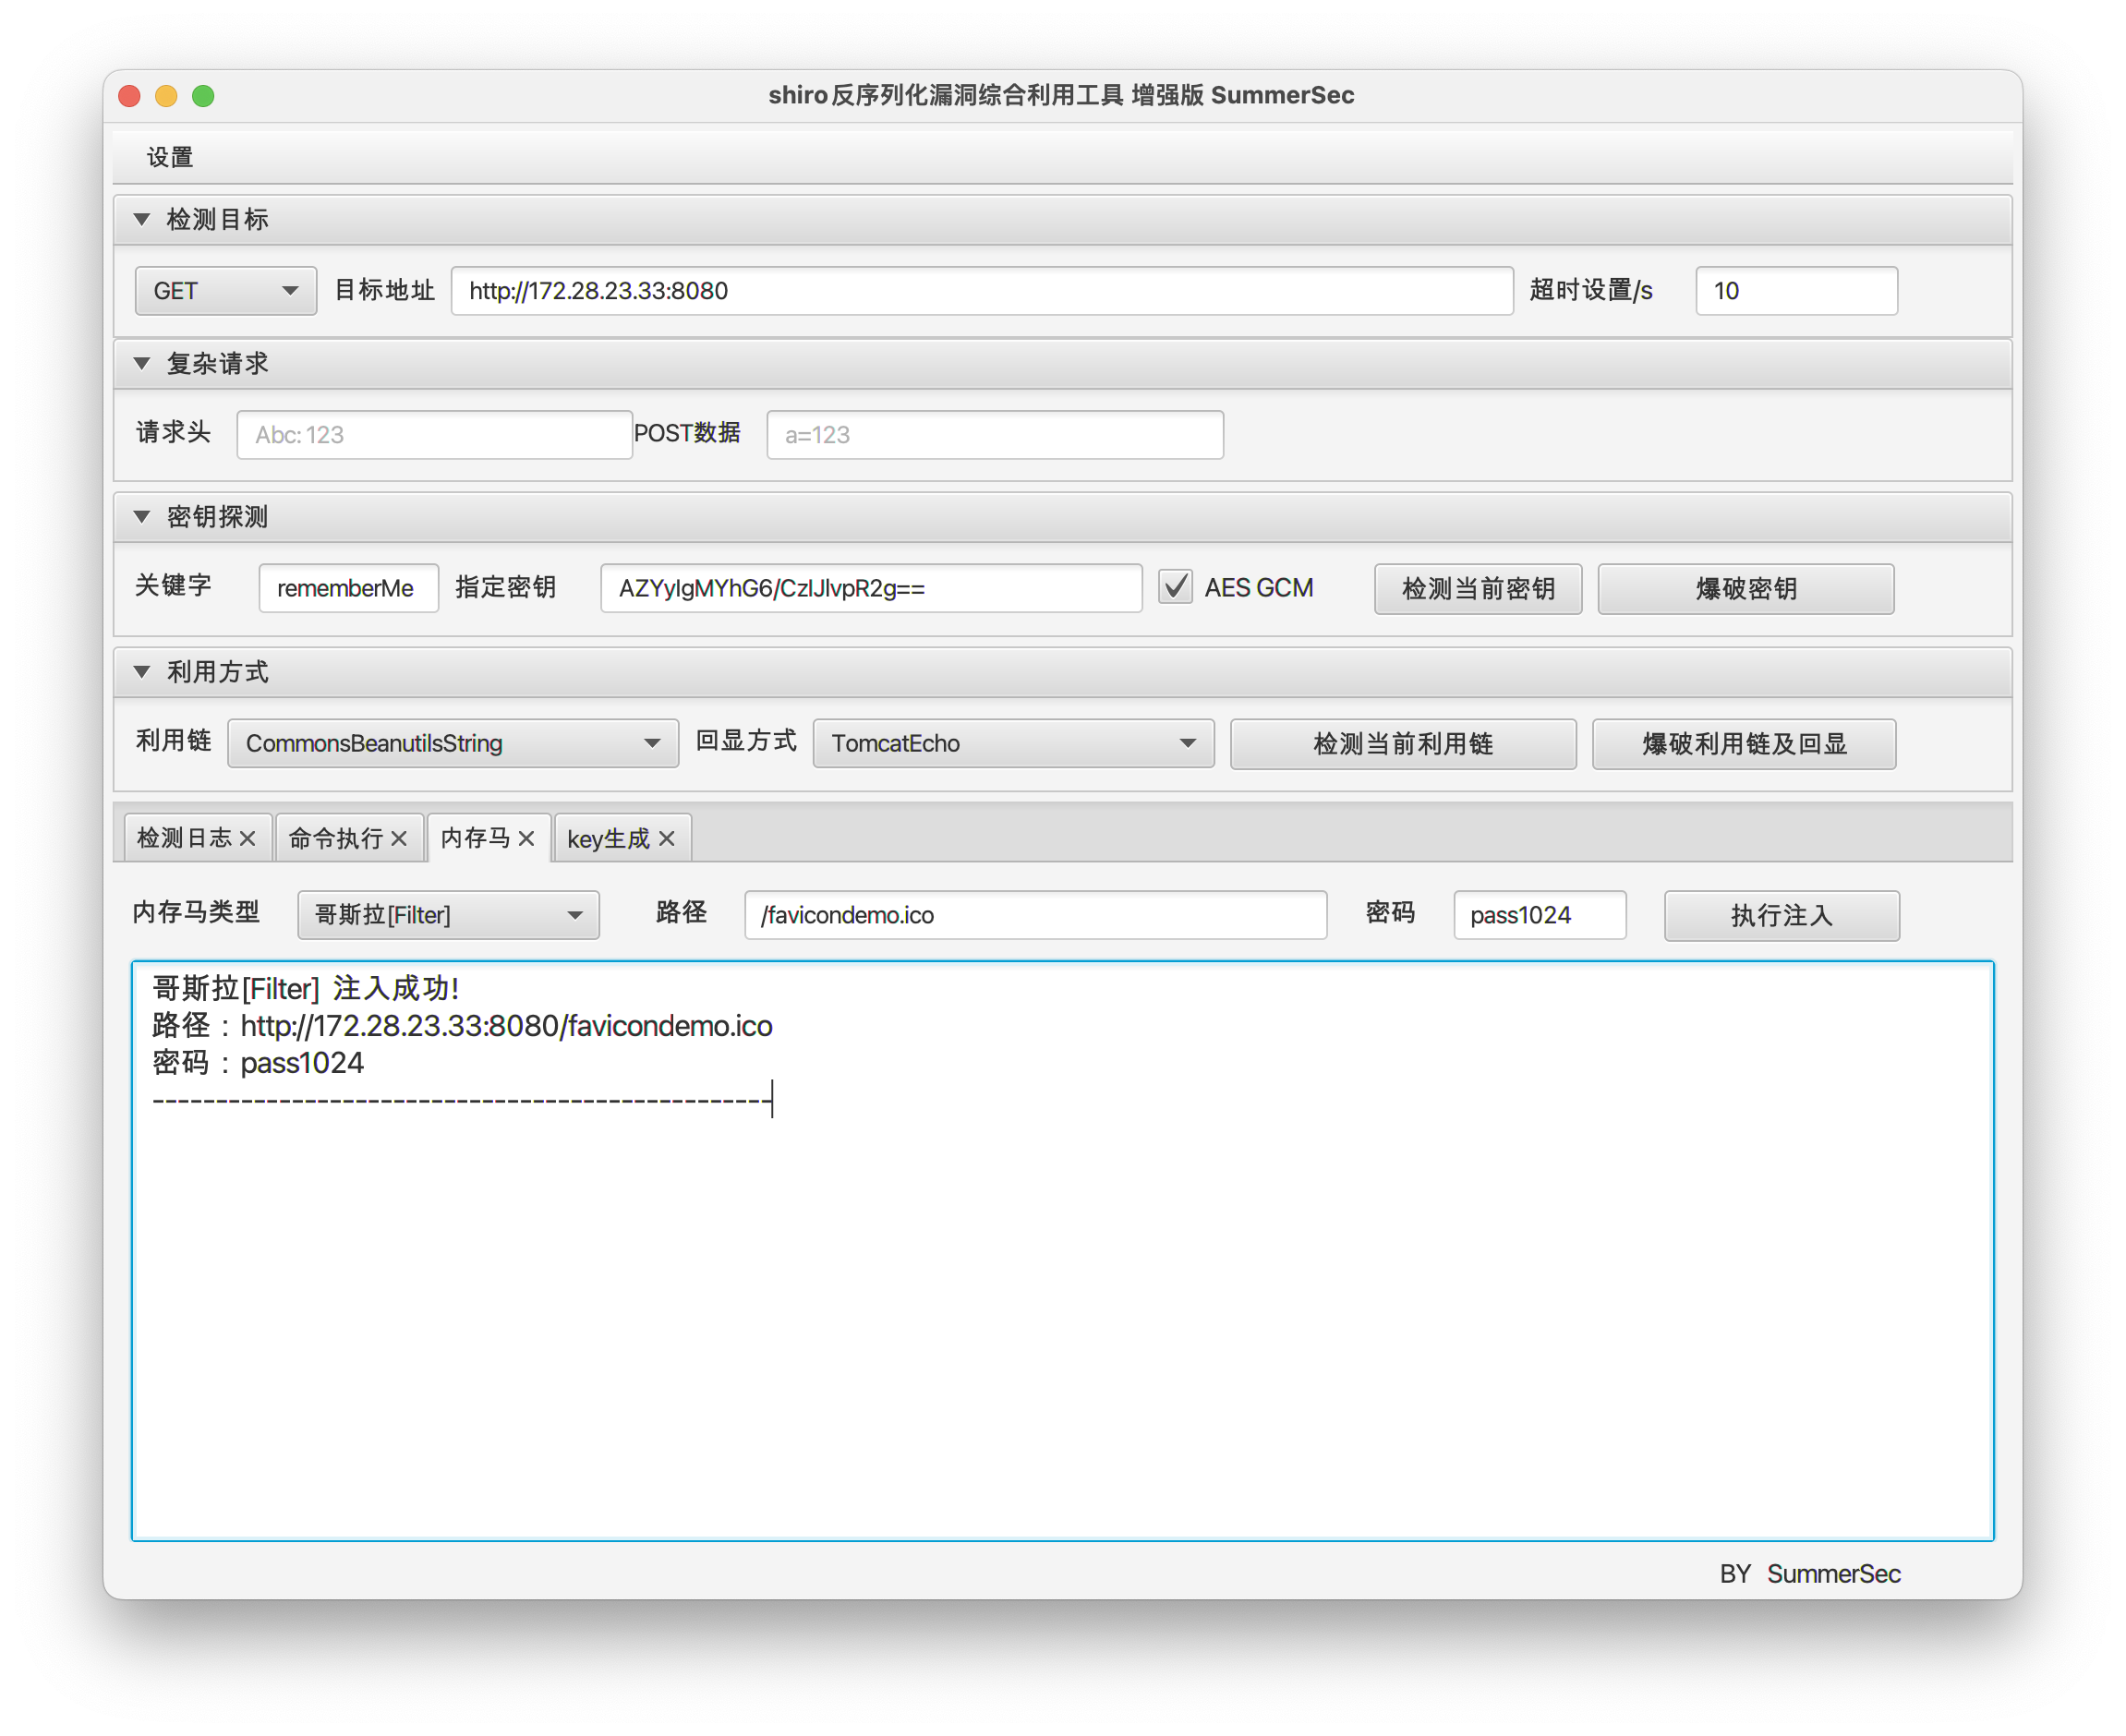This screenshot has width=2126, height=1736.
Task: Collapse the 利用方式 section triangle
Action: (142, 671)
